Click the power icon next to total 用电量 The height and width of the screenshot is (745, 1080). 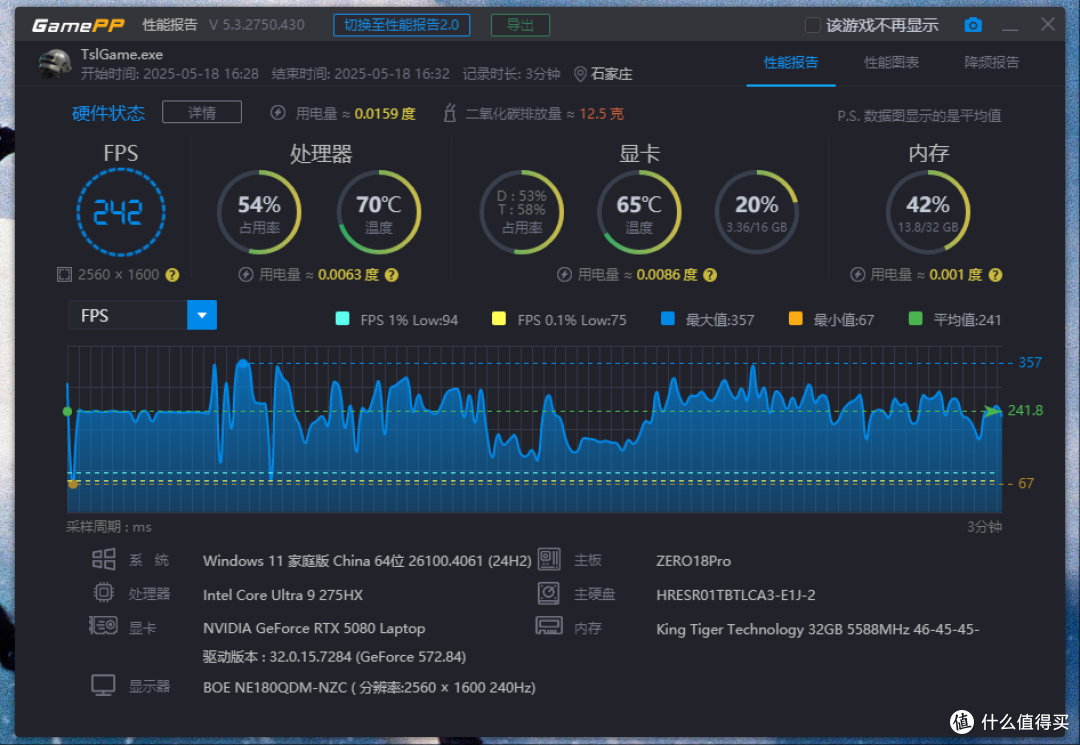(x=278, y=113)
